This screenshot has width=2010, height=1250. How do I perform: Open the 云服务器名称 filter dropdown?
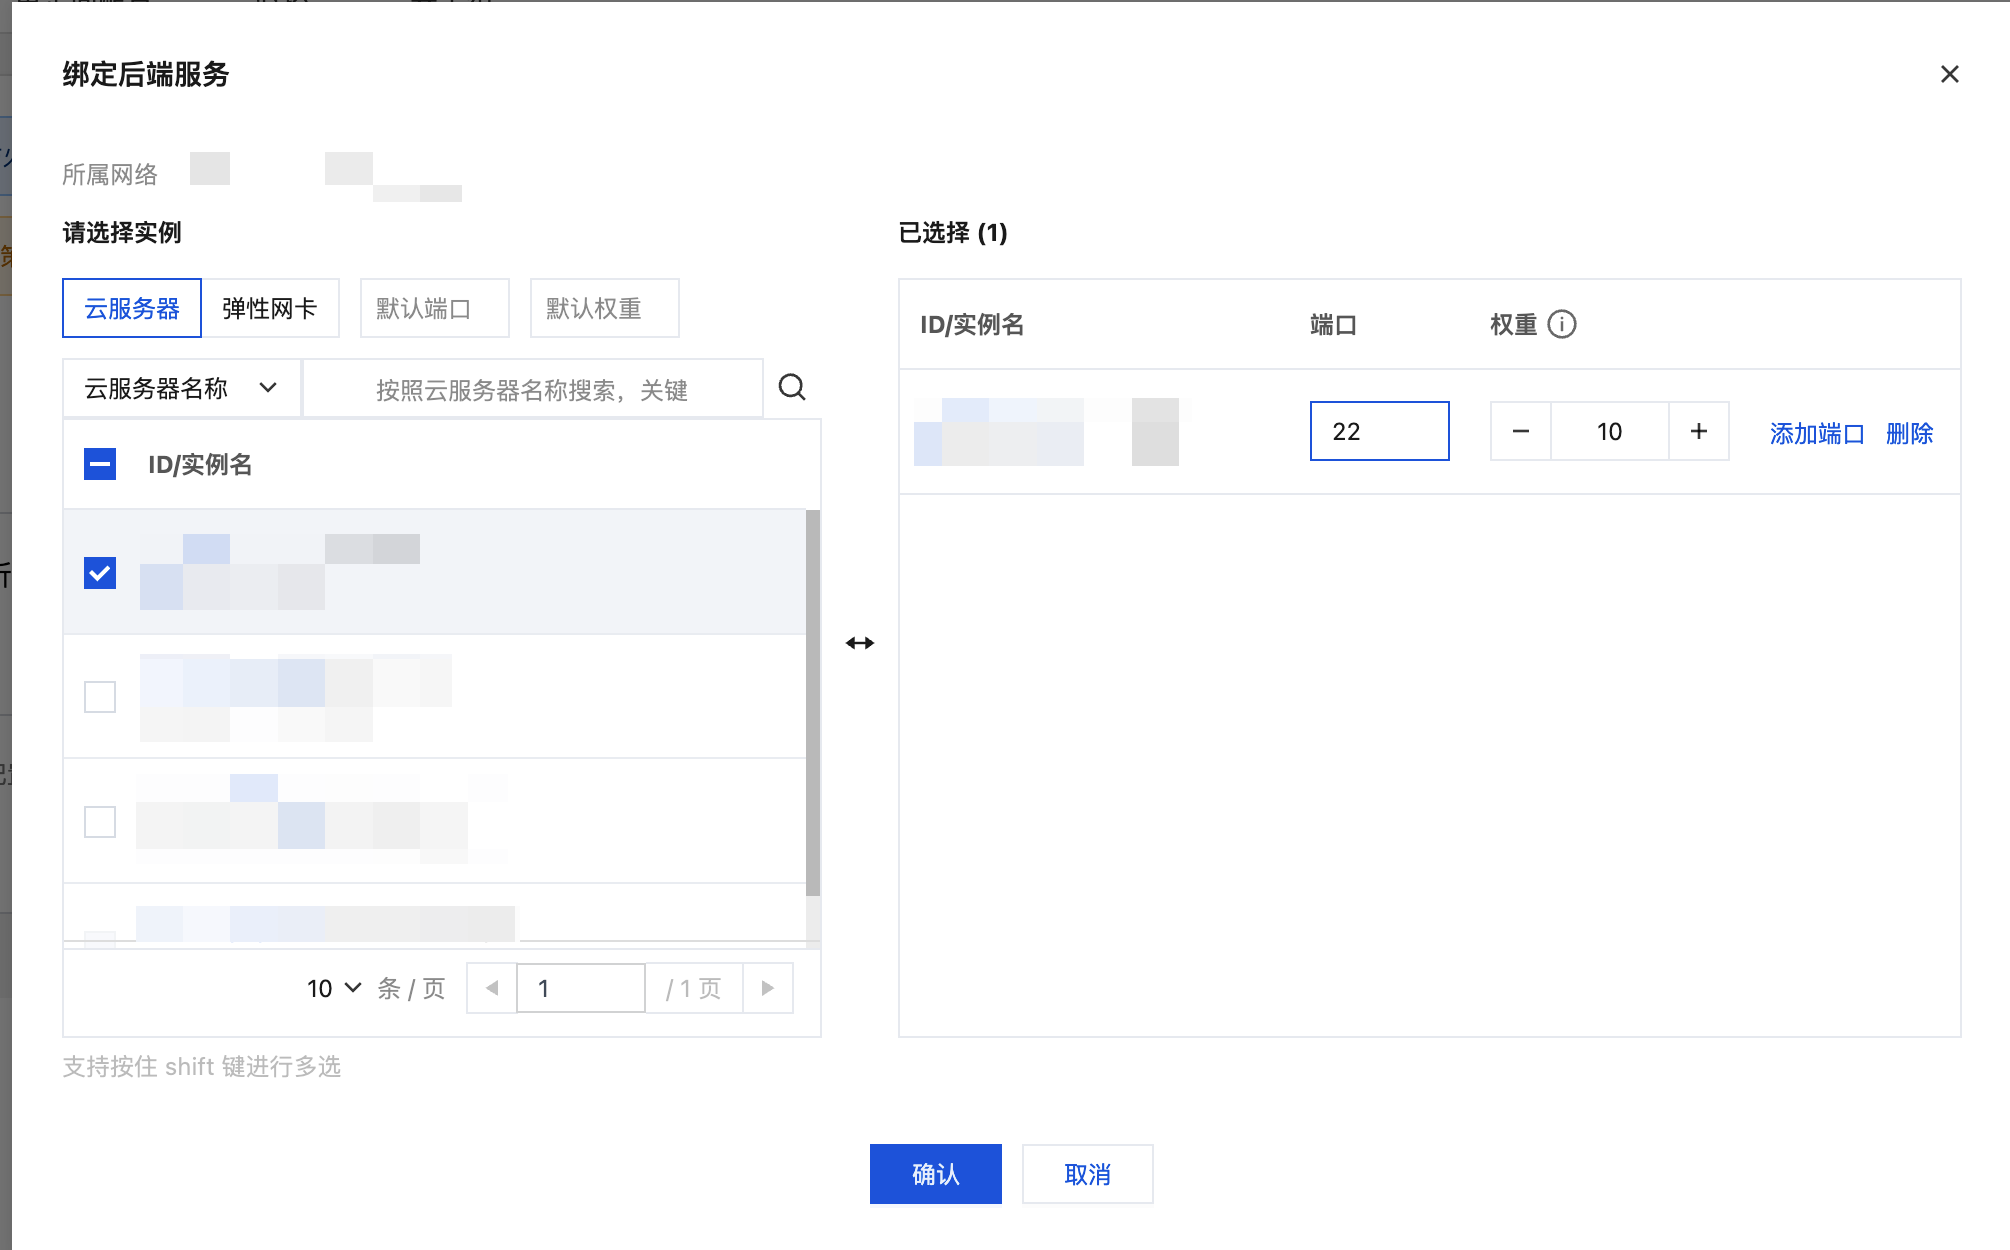181,388
